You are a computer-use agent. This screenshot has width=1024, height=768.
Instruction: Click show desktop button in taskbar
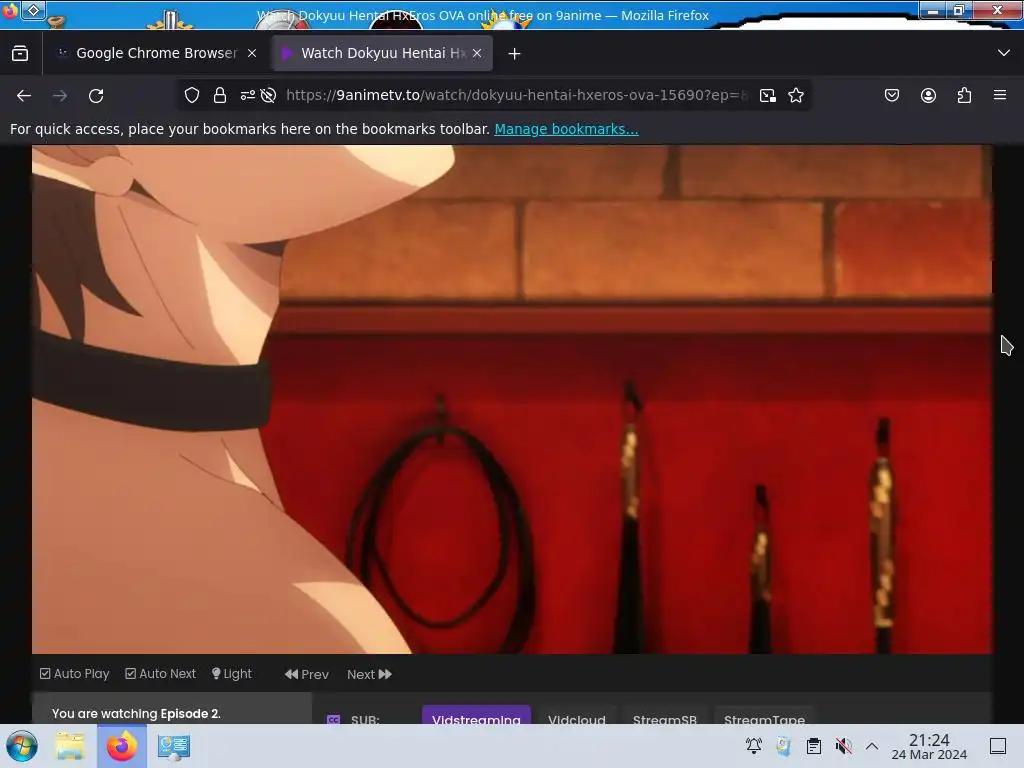998,746
